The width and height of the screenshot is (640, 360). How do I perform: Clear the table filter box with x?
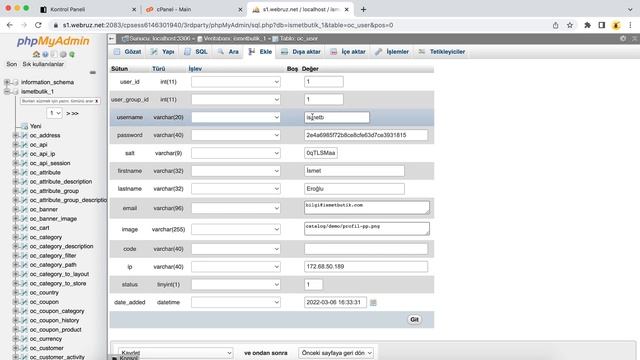(97, 101)
